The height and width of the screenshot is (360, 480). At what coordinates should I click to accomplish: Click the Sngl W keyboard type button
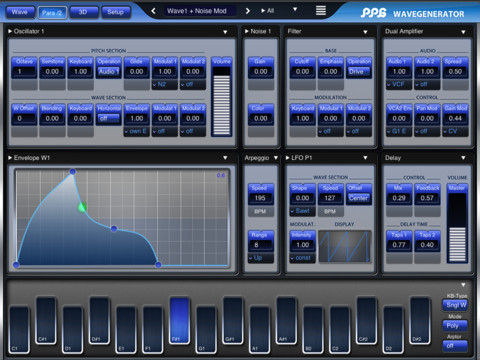point(455,305)
